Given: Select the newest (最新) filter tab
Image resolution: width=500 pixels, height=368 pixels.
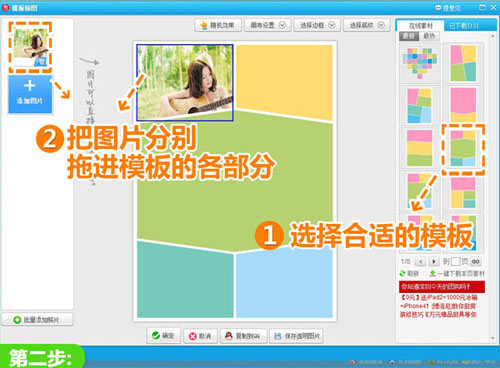Looking at the screenshot, I should pyautogui.click(x=409, y=36).
